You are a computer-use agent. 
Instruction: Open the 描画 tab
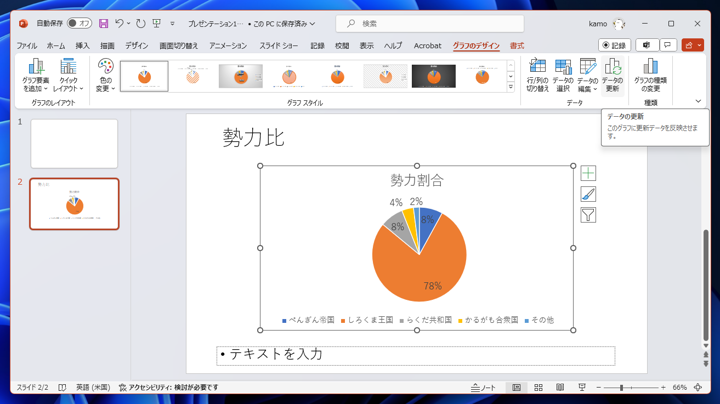[107, 45]
